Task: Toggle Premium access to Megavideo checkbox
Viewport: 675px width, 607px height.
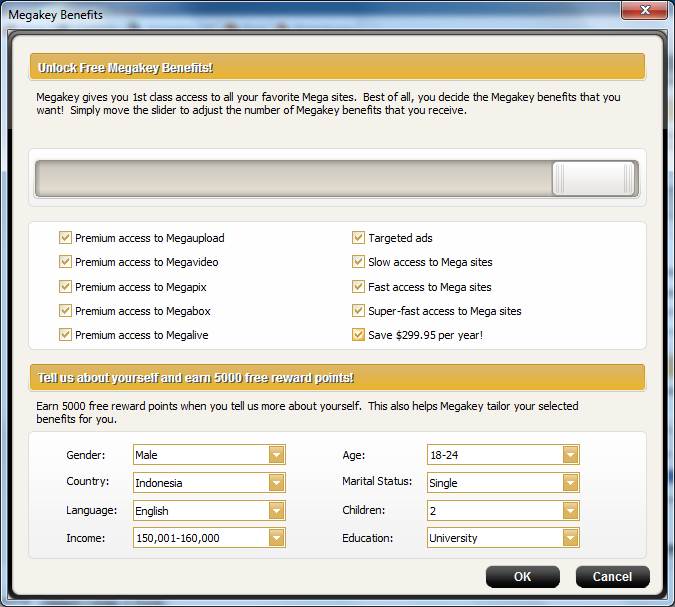Action: tap(65, 261)
